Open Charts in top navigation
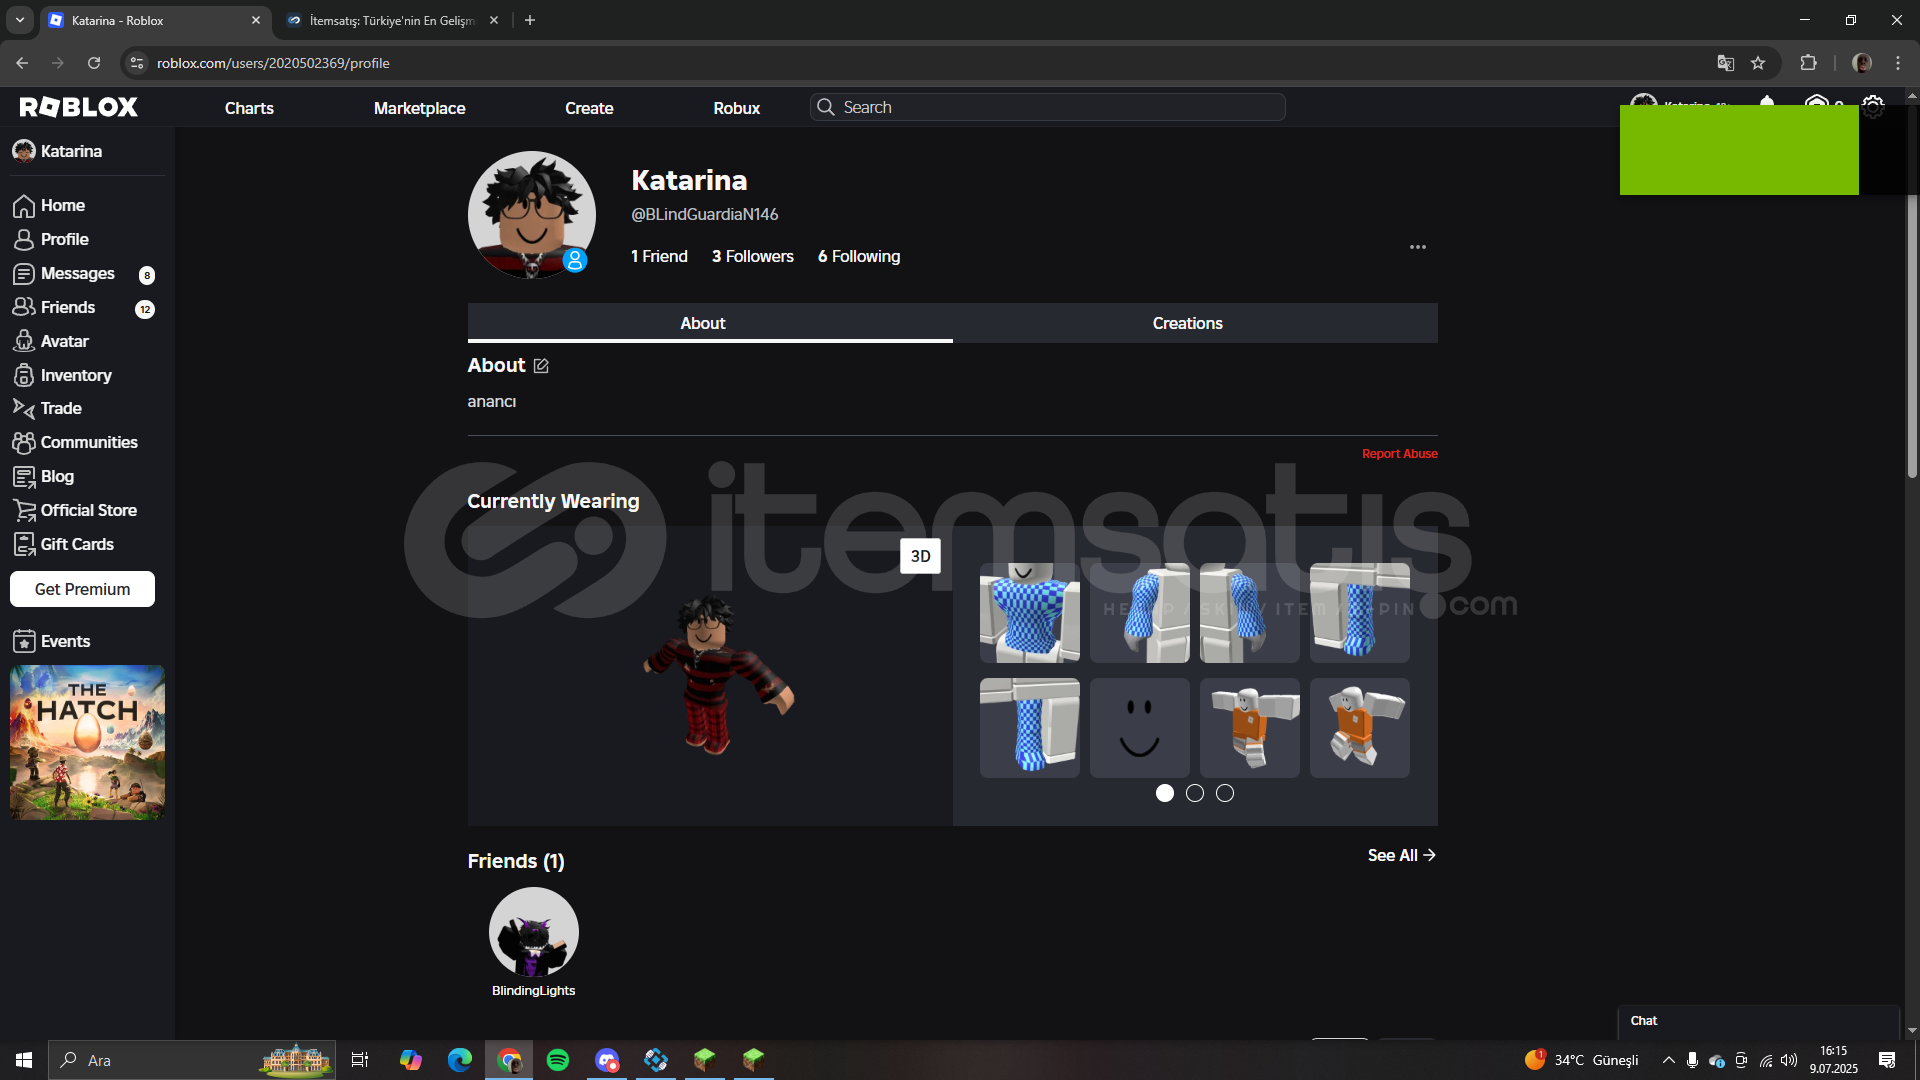Image resolution: width=1920 pixels, height=1080 pixels. [x=249, y=108]
